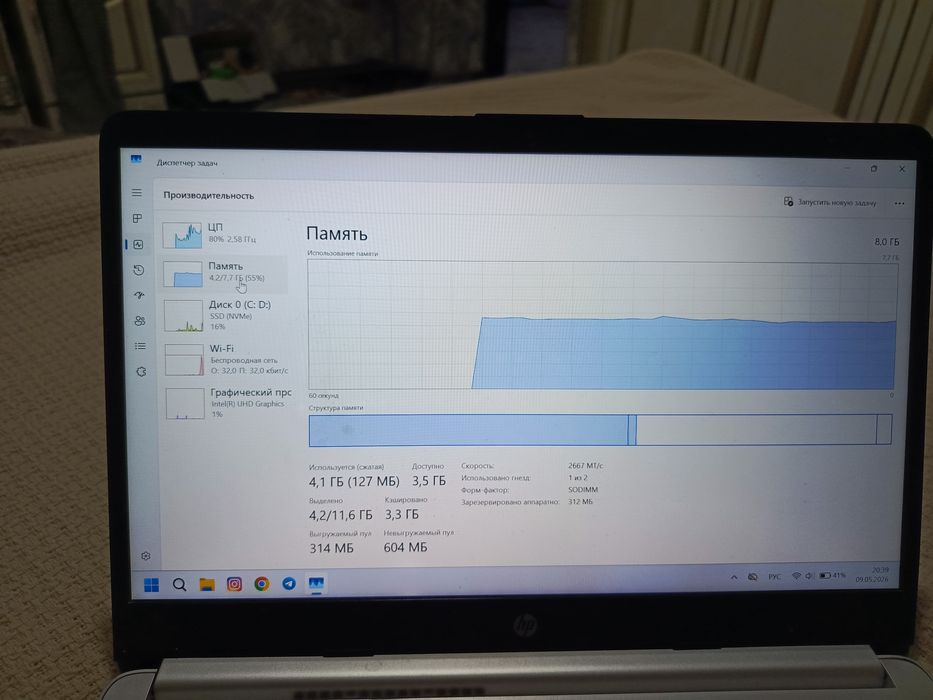Open Task Manager settings gear icon
Image resolution: width=933 pixels, height=700 pixels.
[x=146, y=556]
